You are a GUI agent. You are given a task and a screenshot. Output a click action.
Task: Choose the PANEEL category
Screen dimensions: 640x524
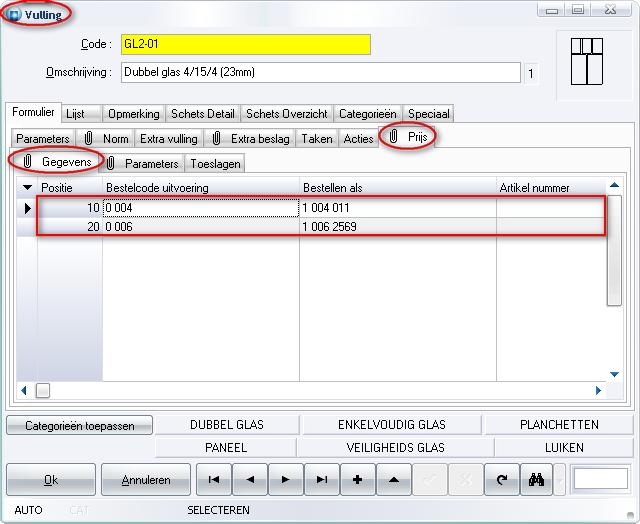[x=226, y=448]
